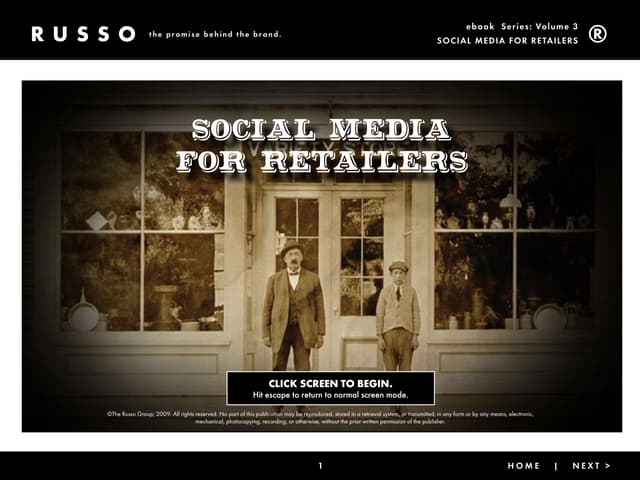Click the left storefront display window
640x480 pixels.
coord(142,235)
